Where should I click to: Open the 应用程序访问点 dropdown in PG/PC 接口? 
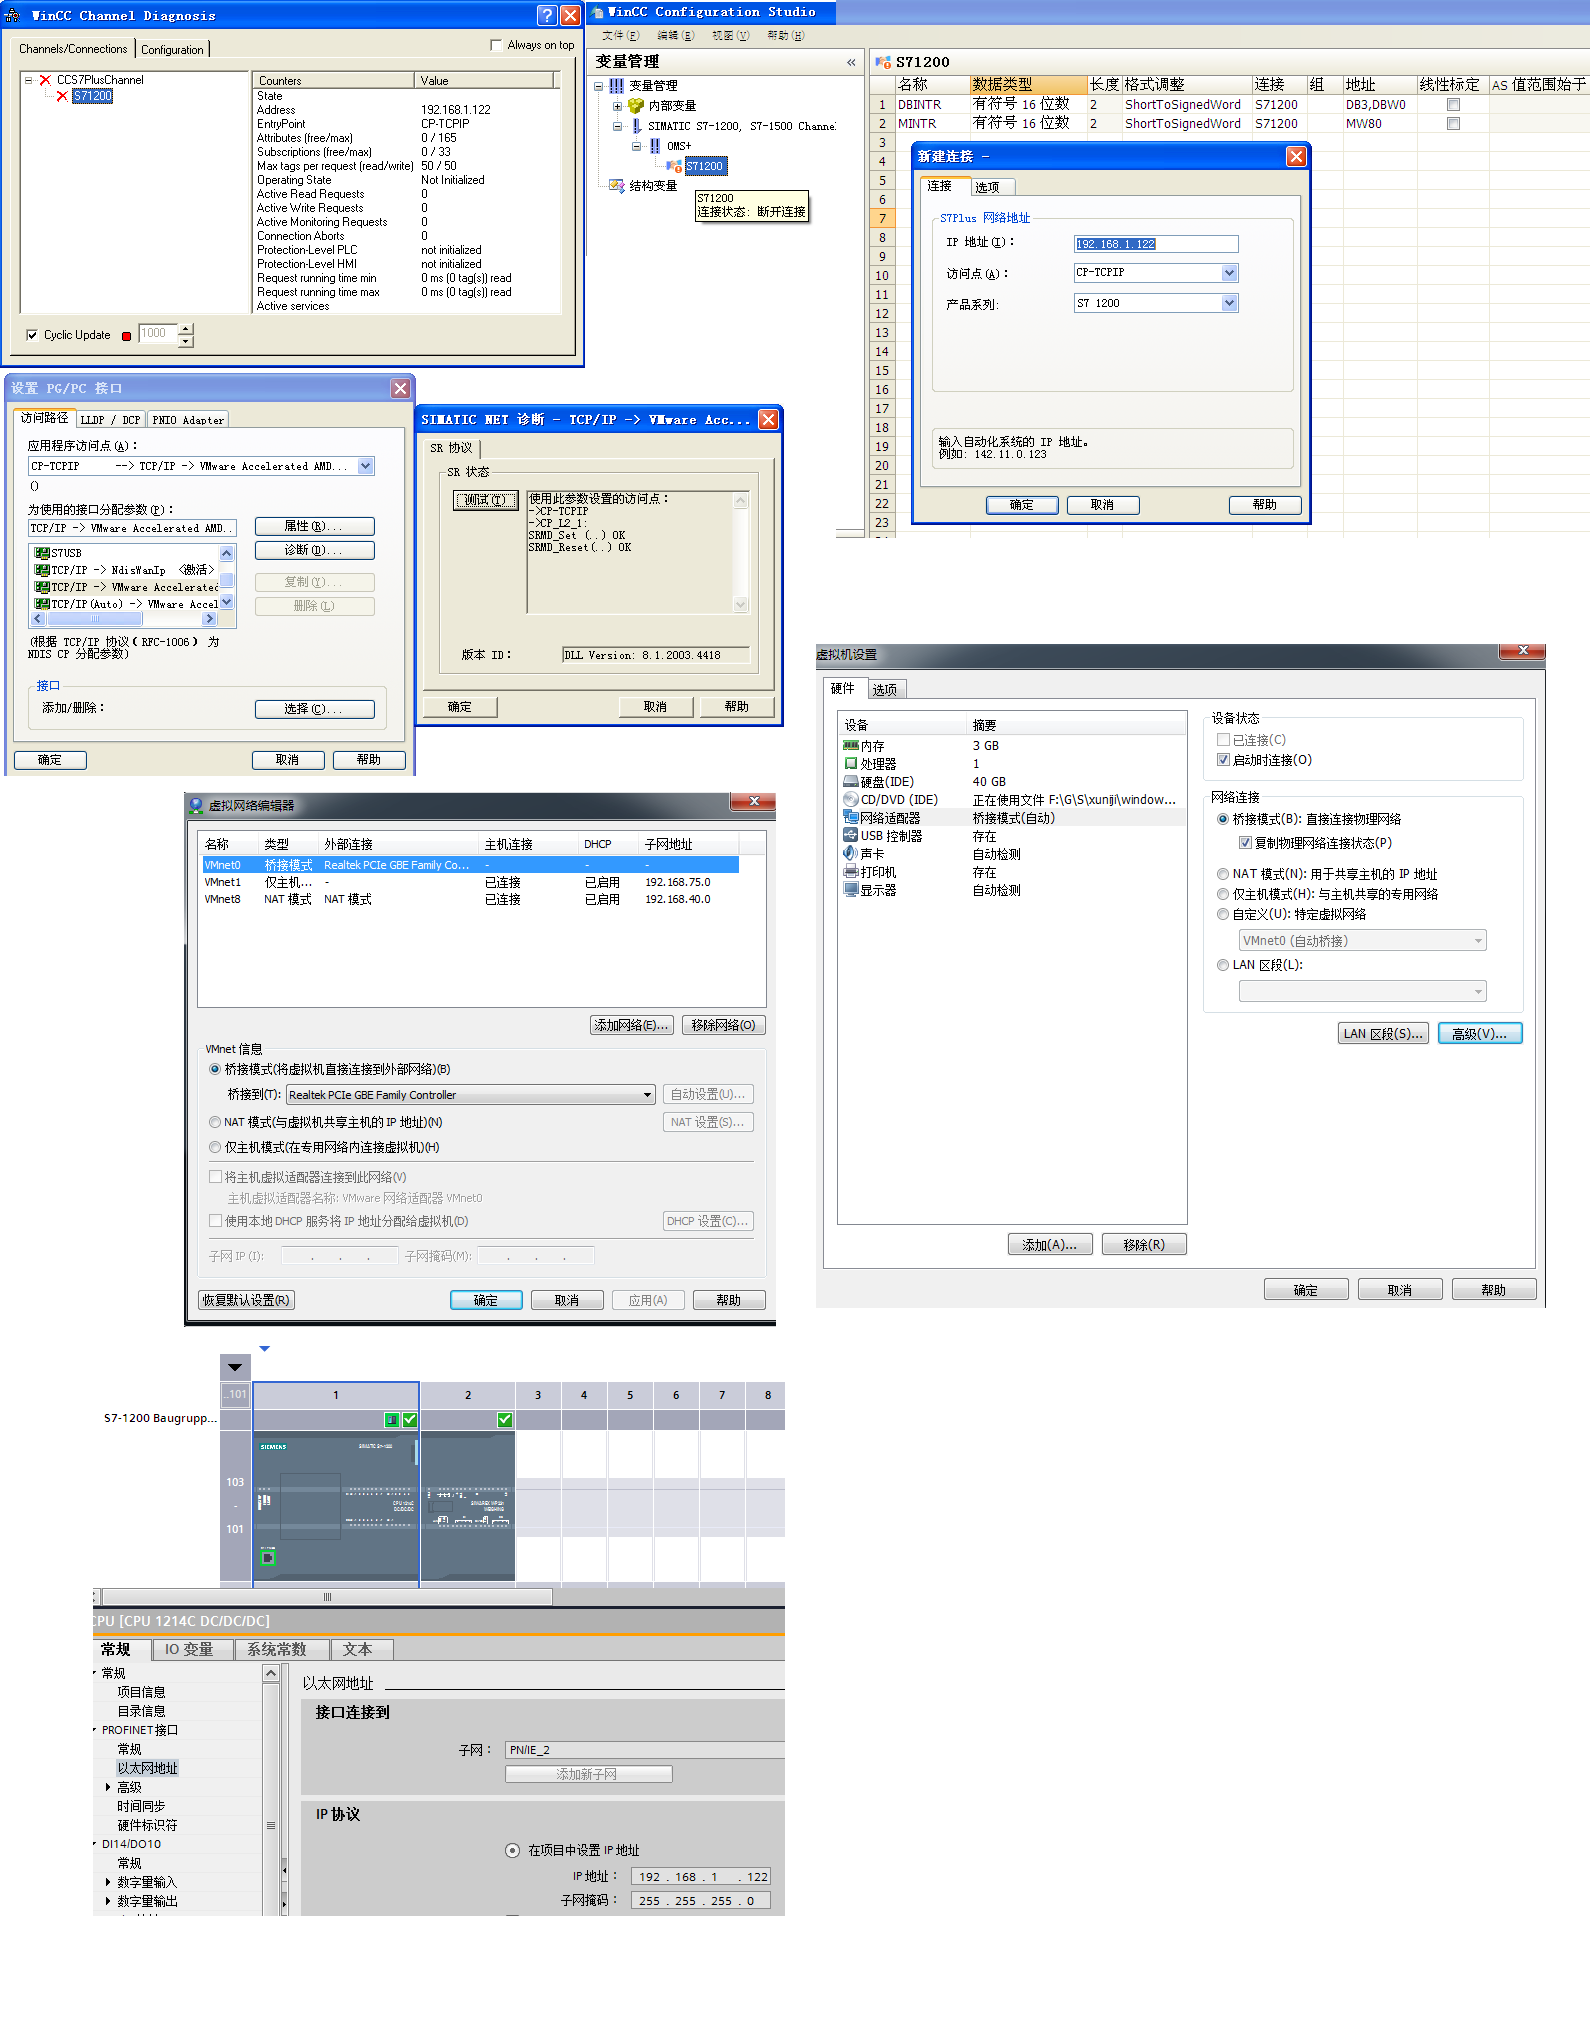[x=365, y=466]
